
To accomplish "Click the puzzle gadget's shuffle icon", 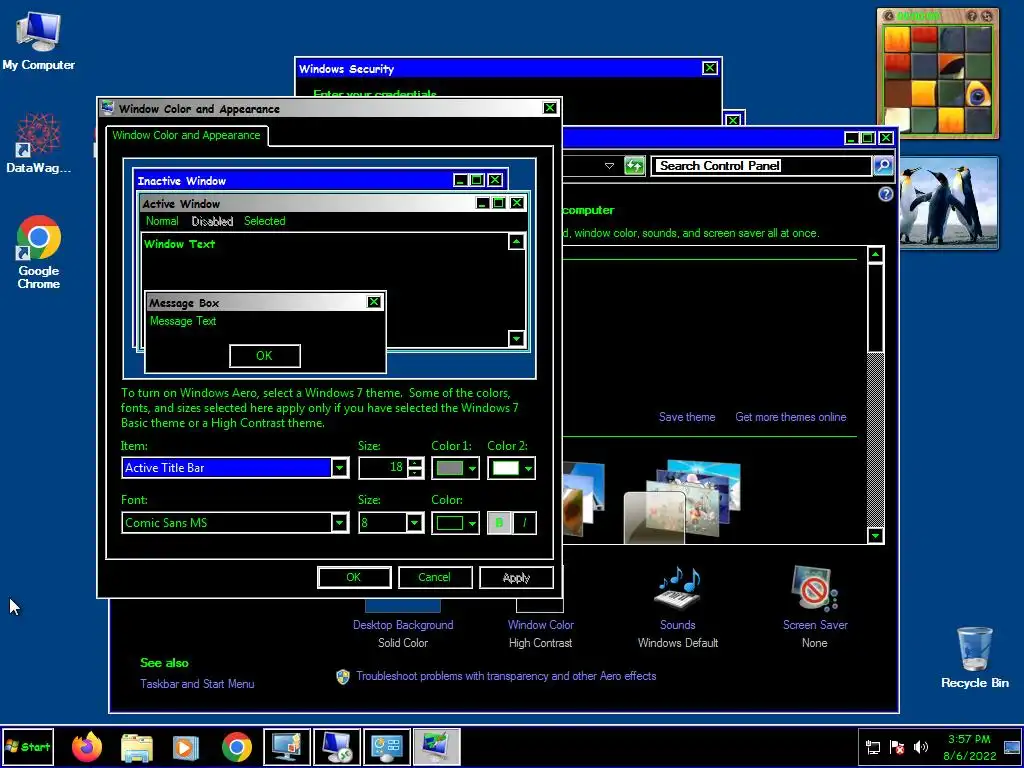I will [x=987, y=16].
